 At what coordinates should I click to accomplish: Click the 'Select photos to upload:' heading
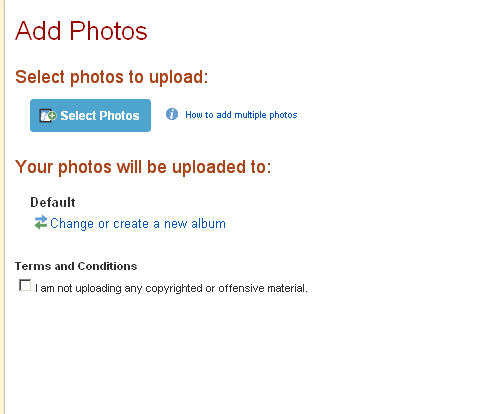click(112, 77)
